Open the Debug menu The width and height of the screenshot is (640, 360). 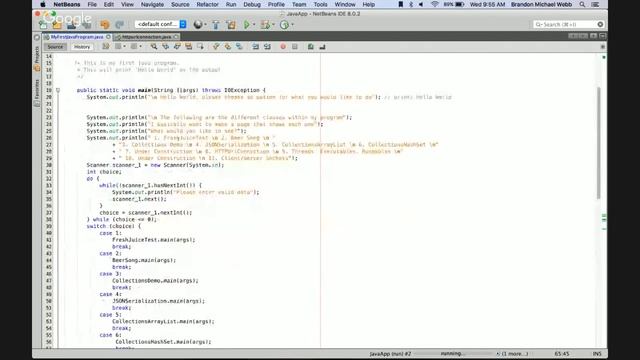(x=252, y=4)
